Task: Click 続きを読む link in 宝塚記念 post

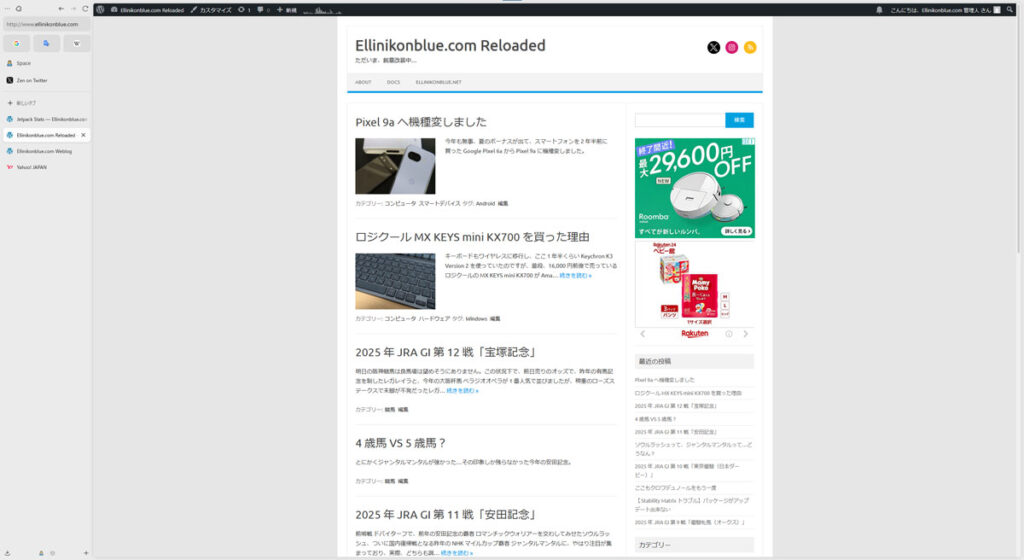Action: (x=462, y=390)
